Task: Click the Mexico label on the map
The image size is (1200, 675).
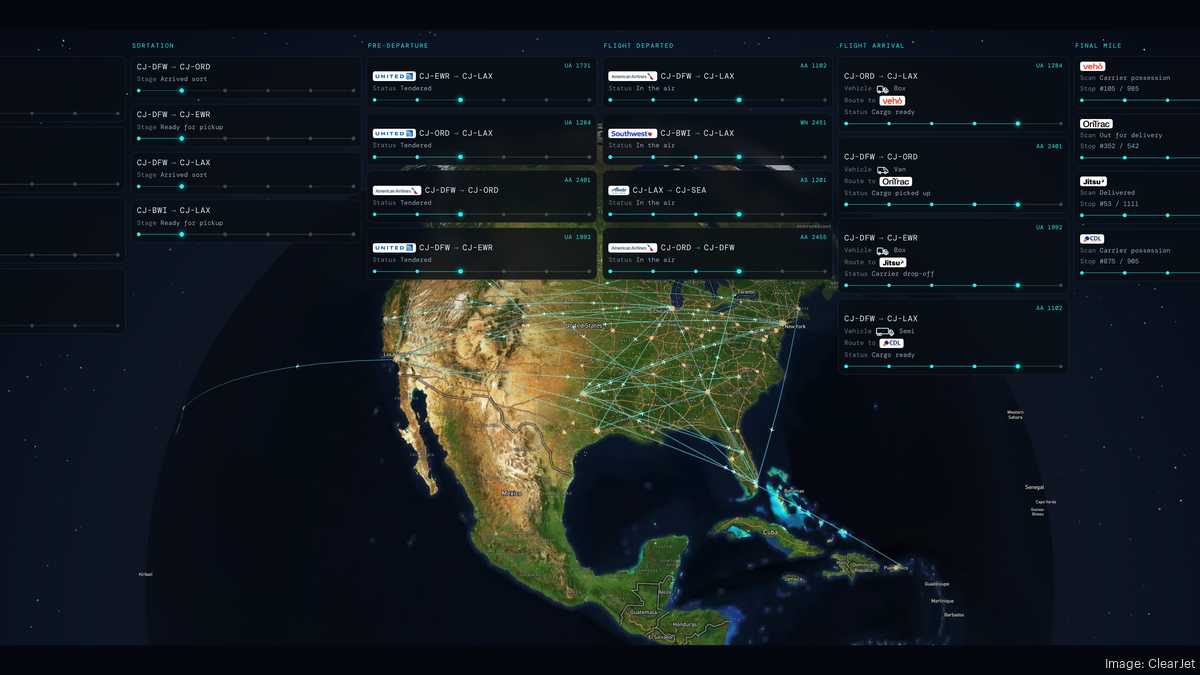Action: (512, 493)
